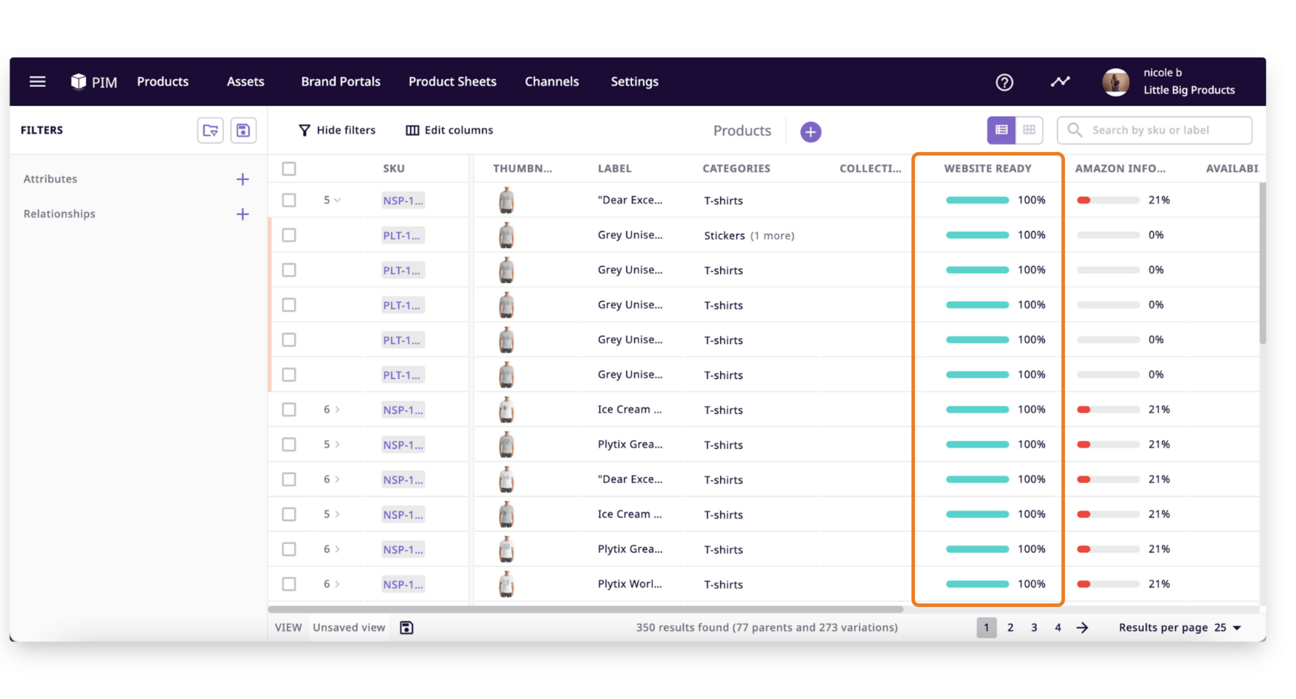Expand the Relationships filter section
Image resolution: width=1296 pixels, height=699 pixels.
(x=242, y=214)
